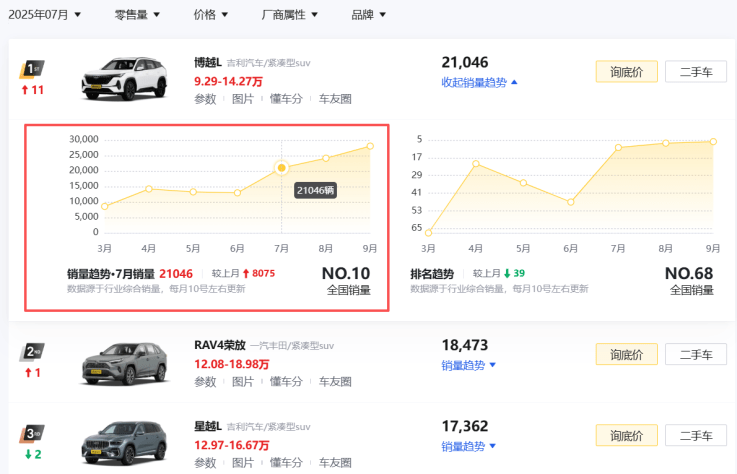Click 7月 highlighted point on sales chart
737x474 pixels.
point(282,167)
